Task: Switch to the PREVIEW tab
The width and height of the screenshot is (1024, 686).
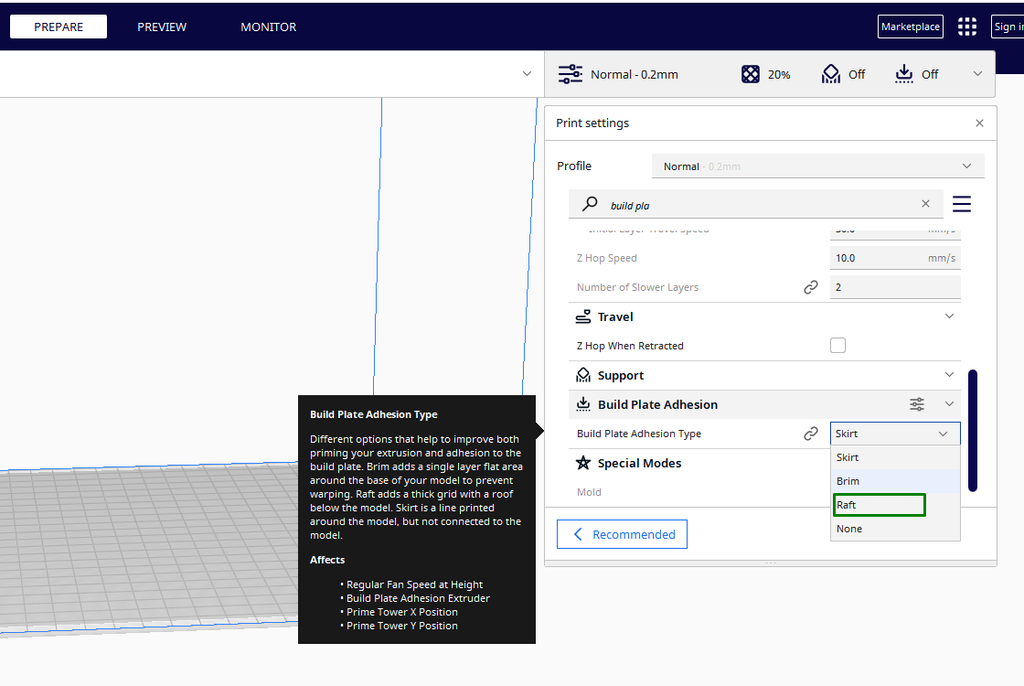Action: [x=162, y=27]
